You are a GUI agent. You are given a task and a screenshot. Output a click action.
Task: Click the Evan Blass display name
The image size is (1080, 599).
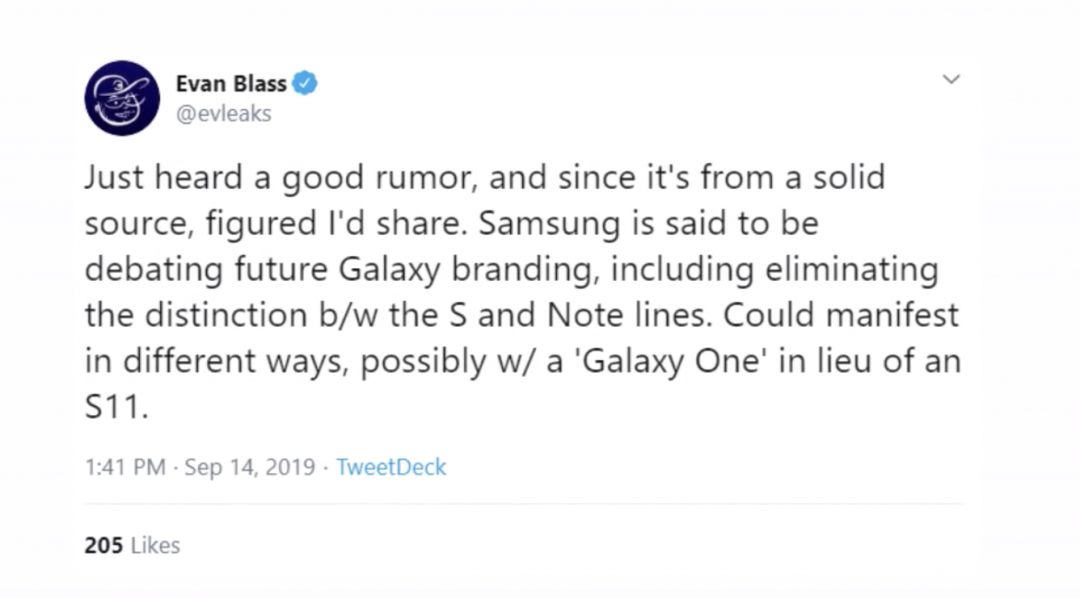click(231, 84)
